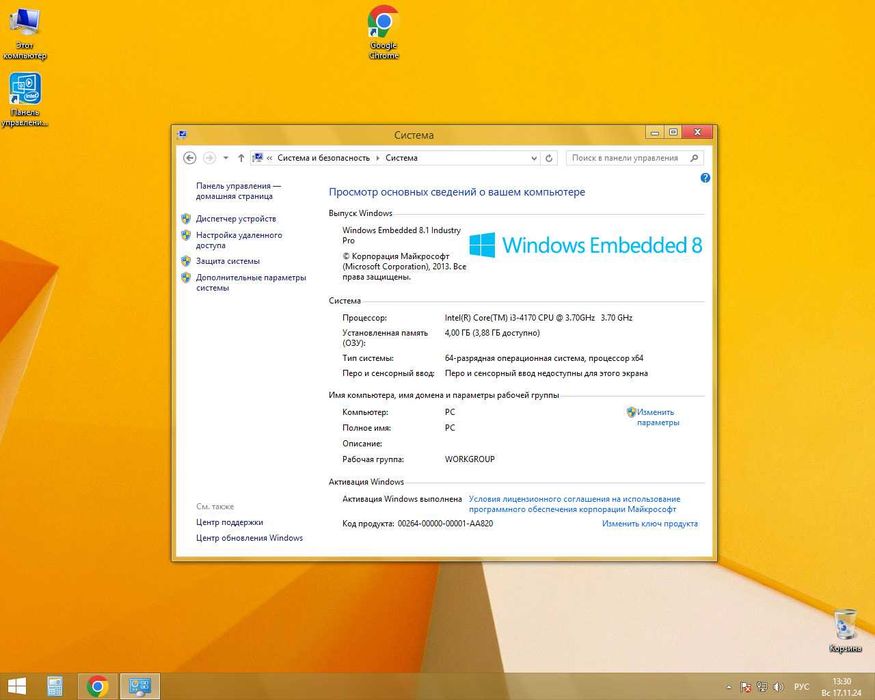875x700 pixels.
Task: Go up one level with up arrow
Action: click(241, 158)
